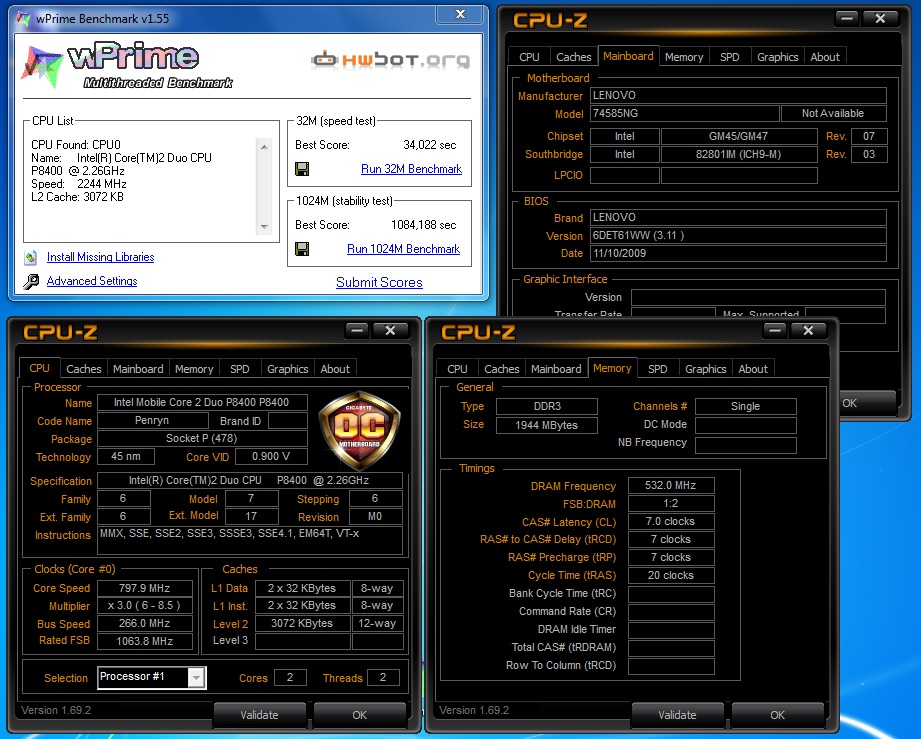
Task: Click the Code Name field Penryn
Action: pyautogui.click(x=152, y=421)
